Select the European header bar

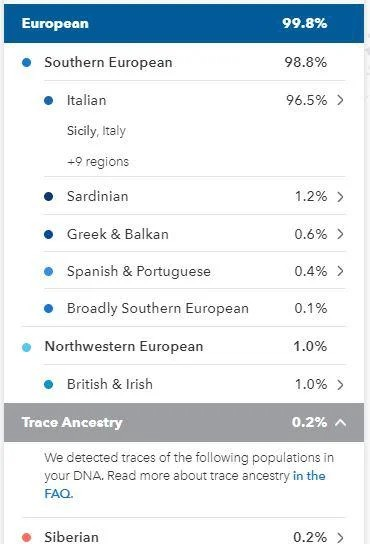[184, 24]
